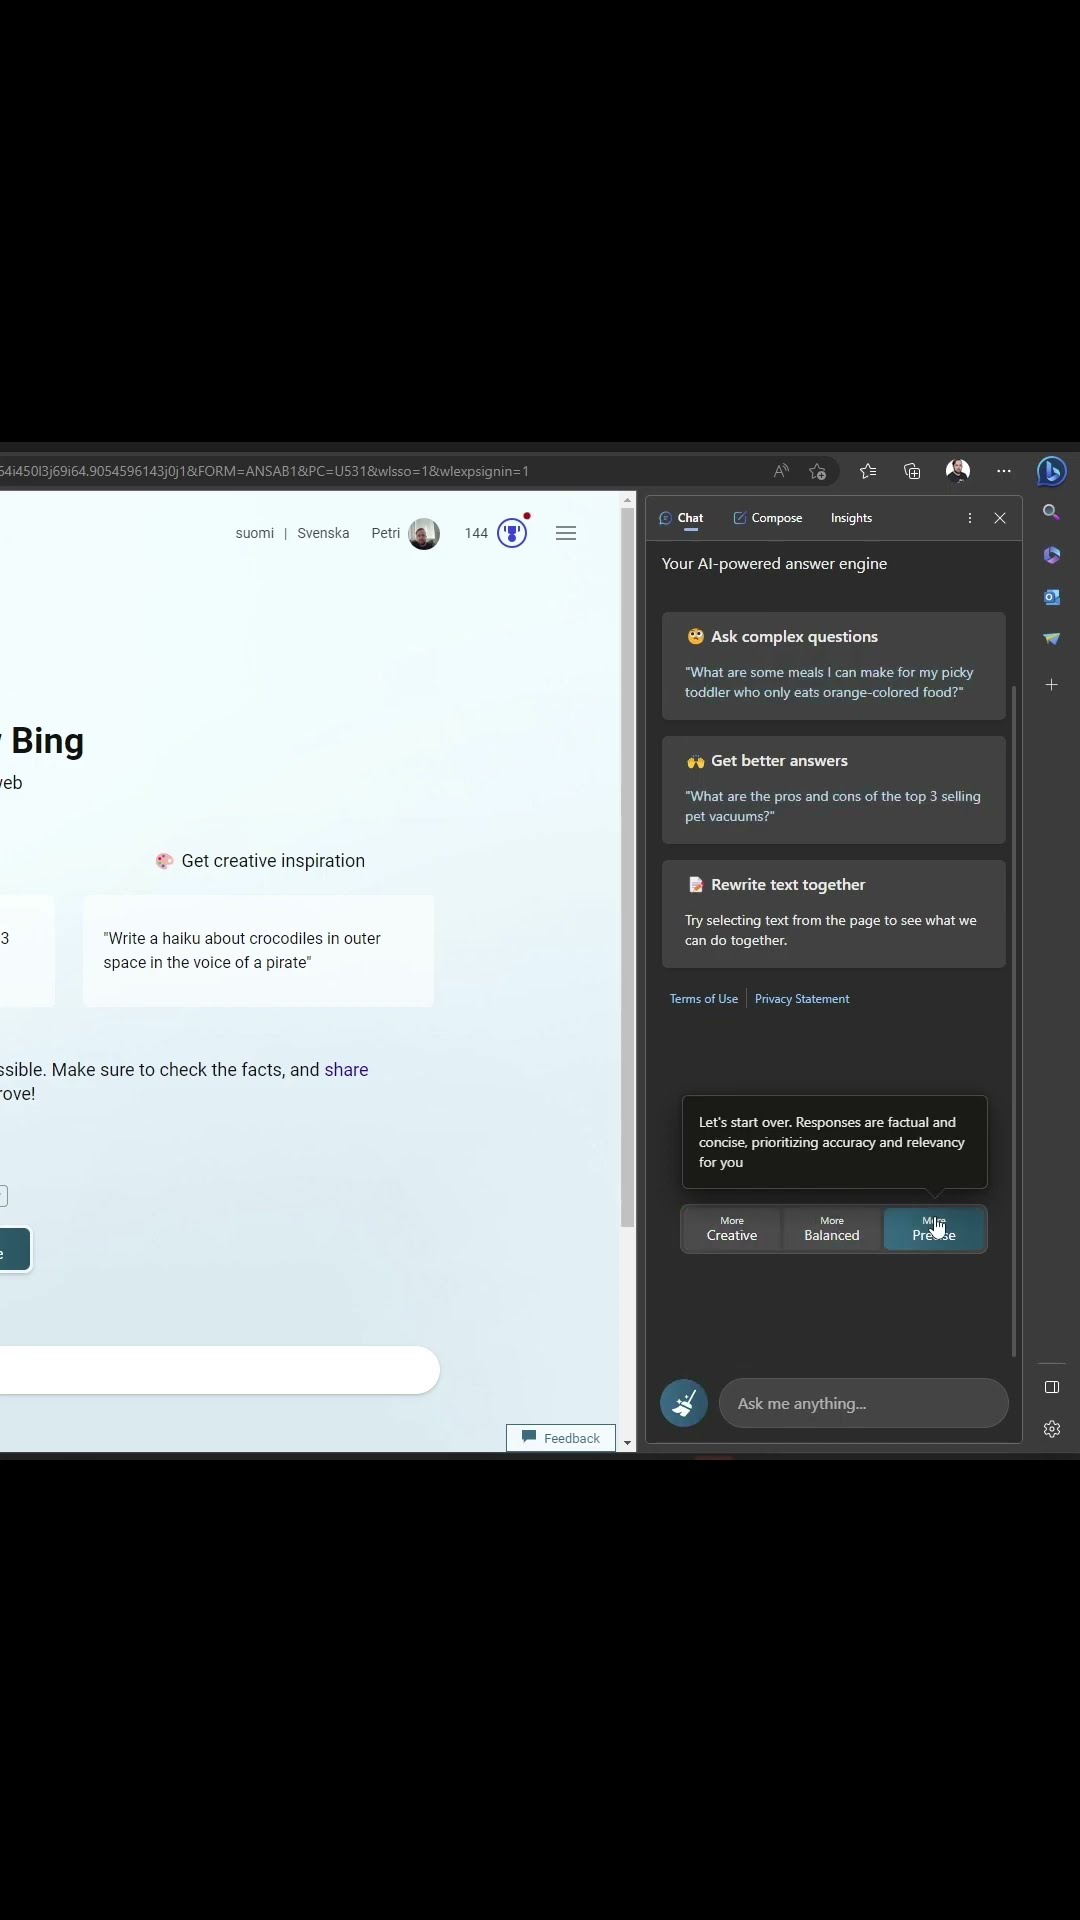The width and height of the screenshot is (1080, 1920).
Task: Open sidebar settings gear icon
Action: click(1051, 1429)
